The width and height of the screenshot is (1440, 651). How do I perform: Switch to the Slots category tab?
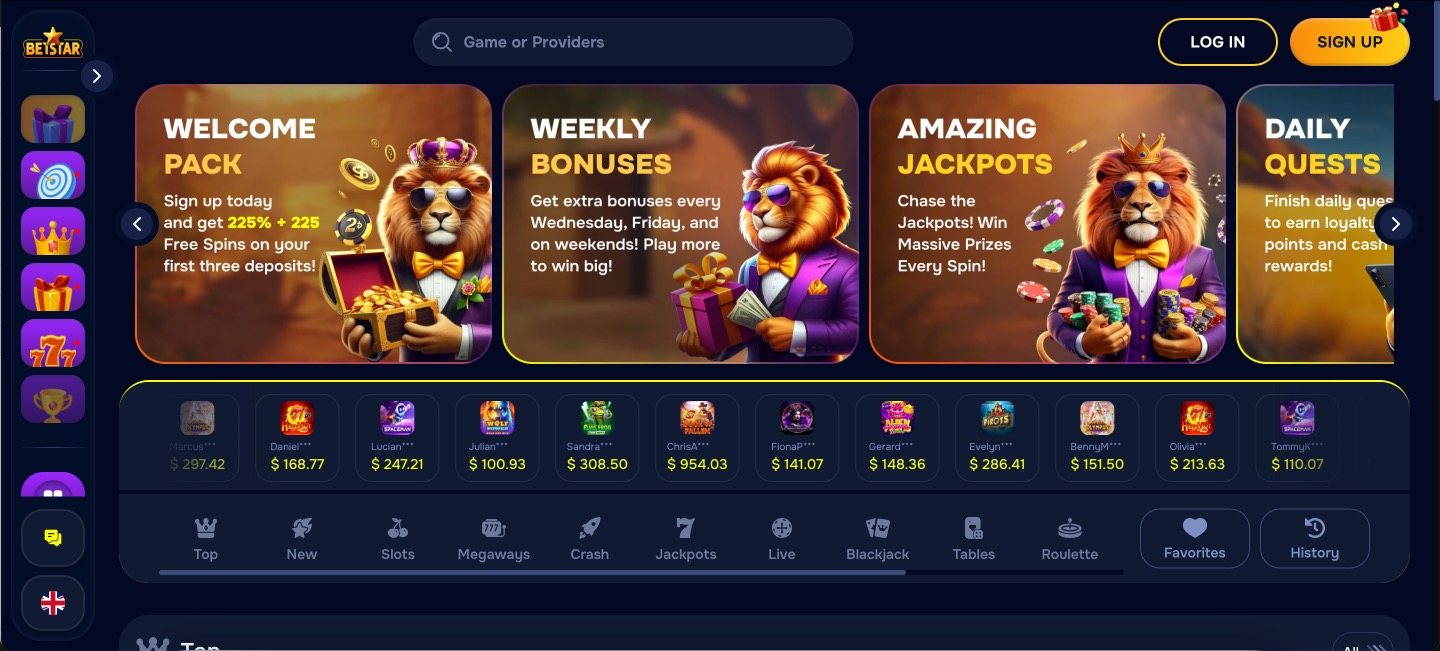click(398, 539)
